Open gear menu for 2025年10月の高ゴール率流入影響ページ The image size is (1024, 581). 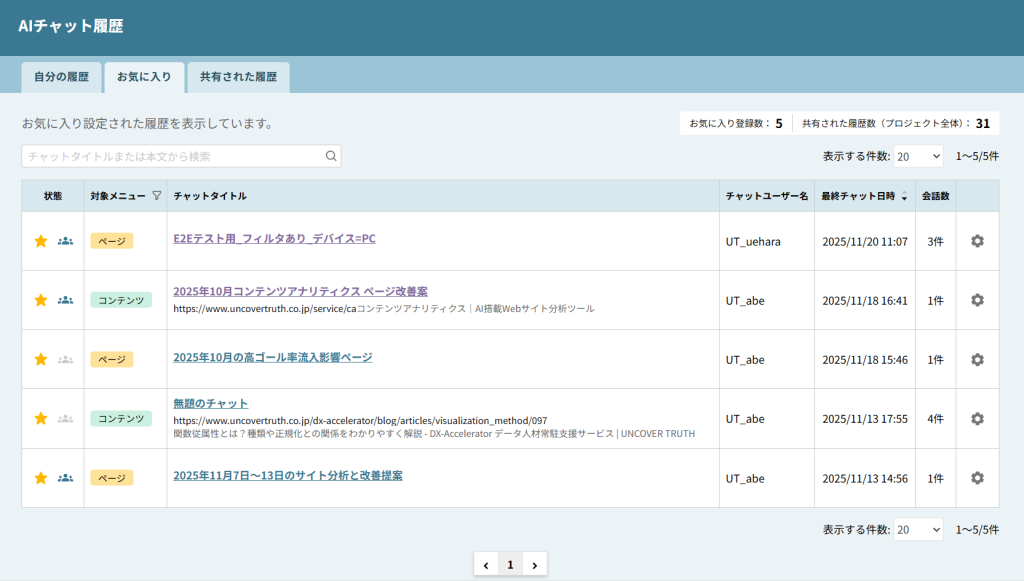pos(977,359)
